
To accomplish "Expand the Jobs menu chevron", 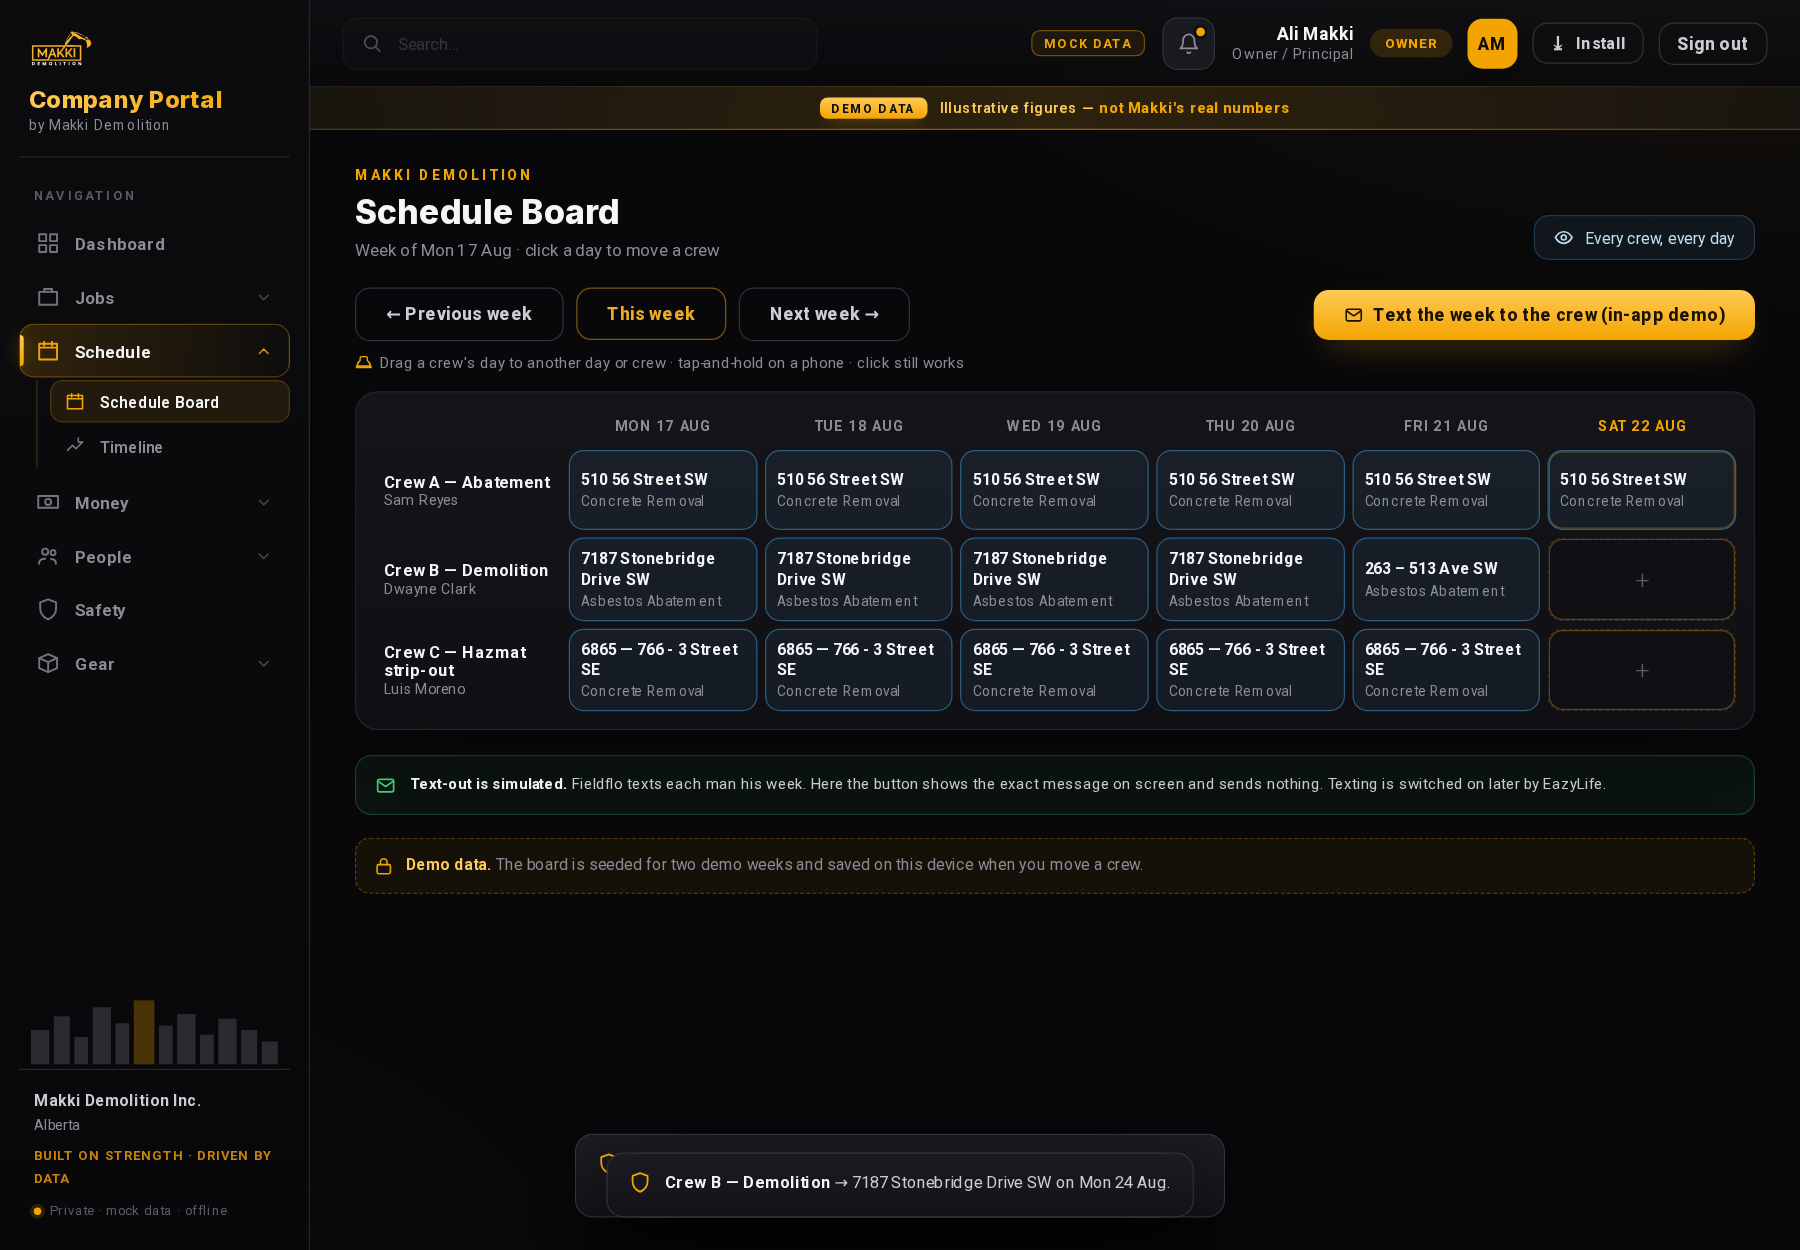I will (264, 298).
